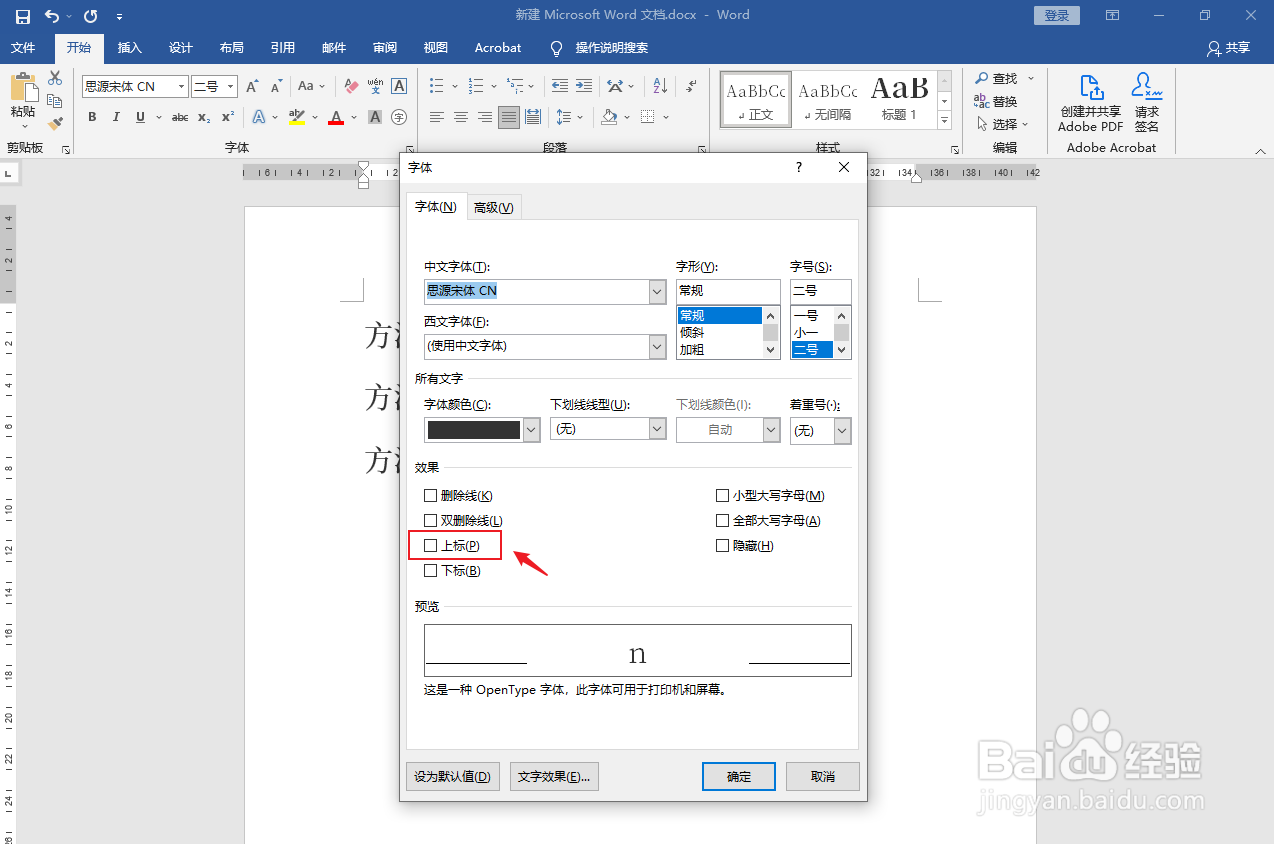
Task: Click the 共享 Share button
Action: 1228,47
